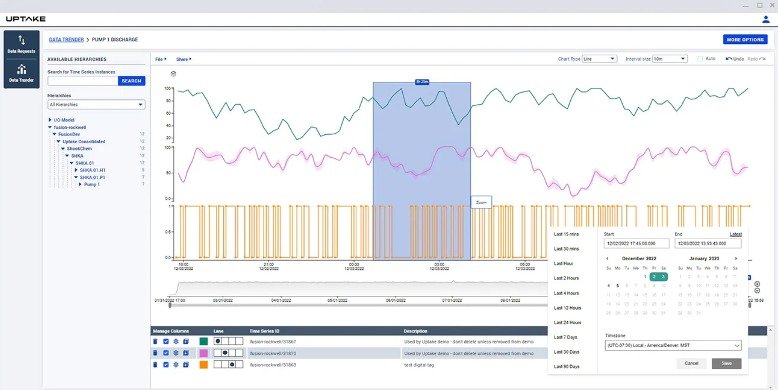The height and width of the screenshot is (390, 778).
Task: Save the date range selection
Action: [726, 363]
